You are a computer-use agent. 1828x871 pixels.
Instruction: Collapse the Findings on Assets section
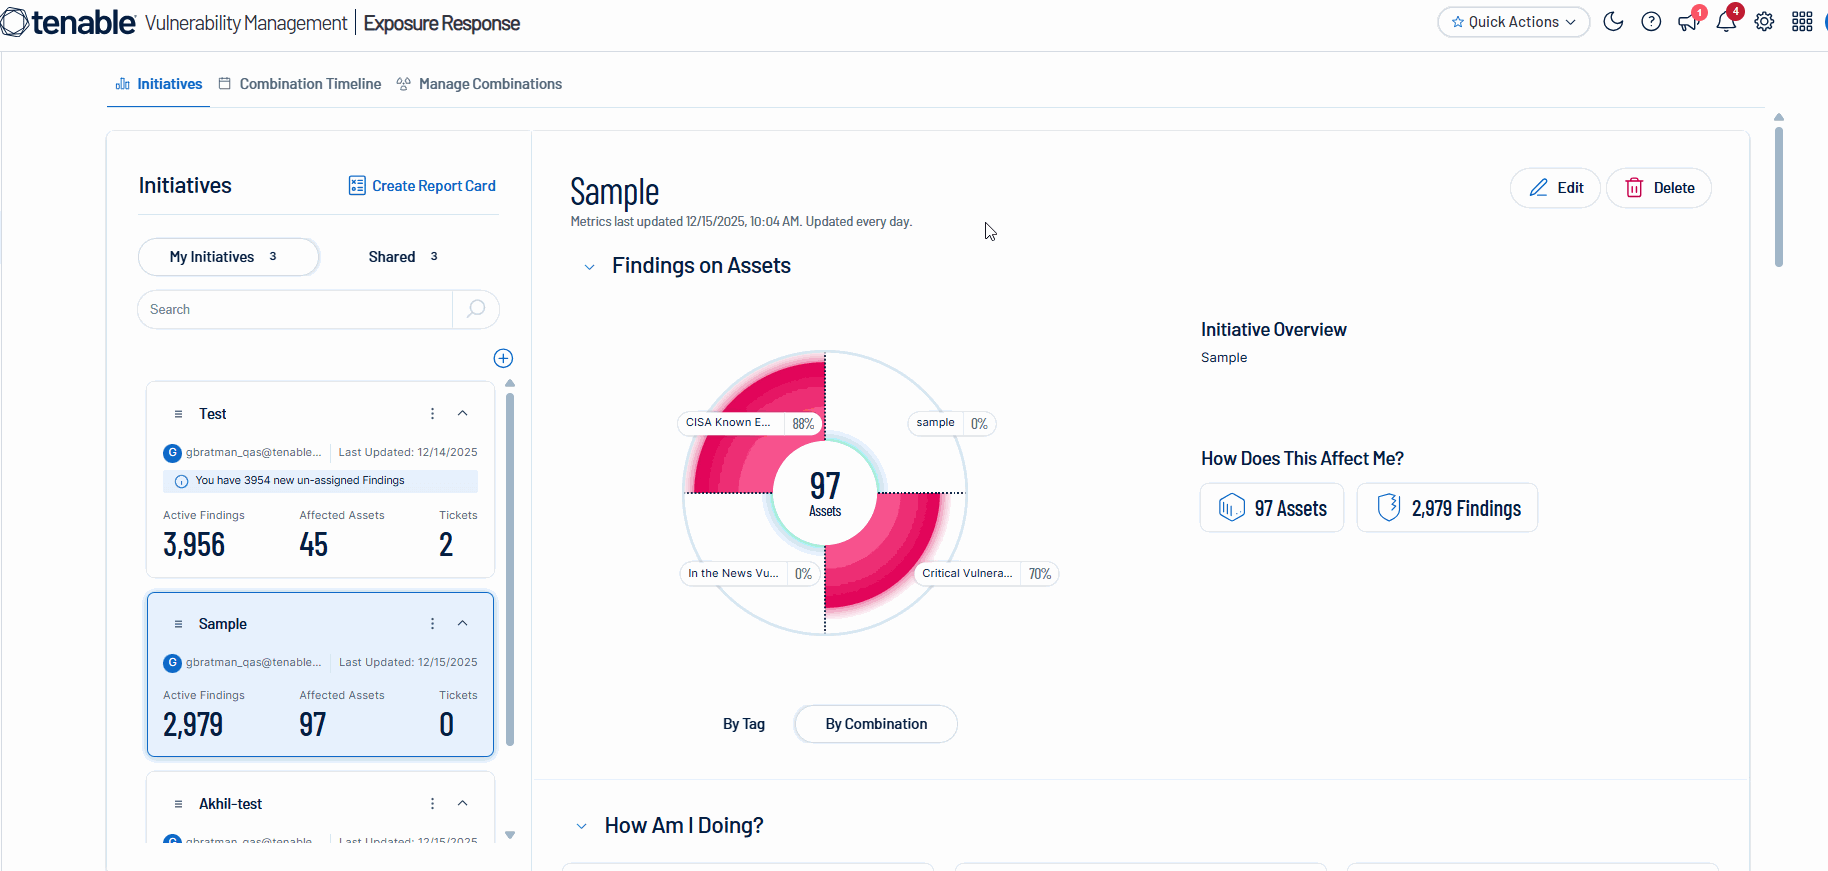pos(589,267)
